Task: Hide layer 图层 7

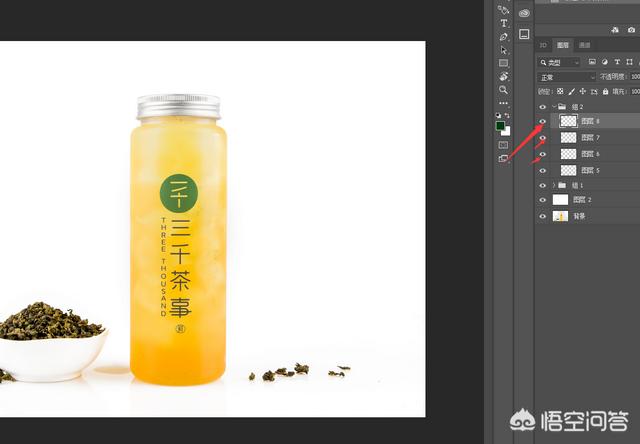Action: pyautogui.click(x=542, y=138)
